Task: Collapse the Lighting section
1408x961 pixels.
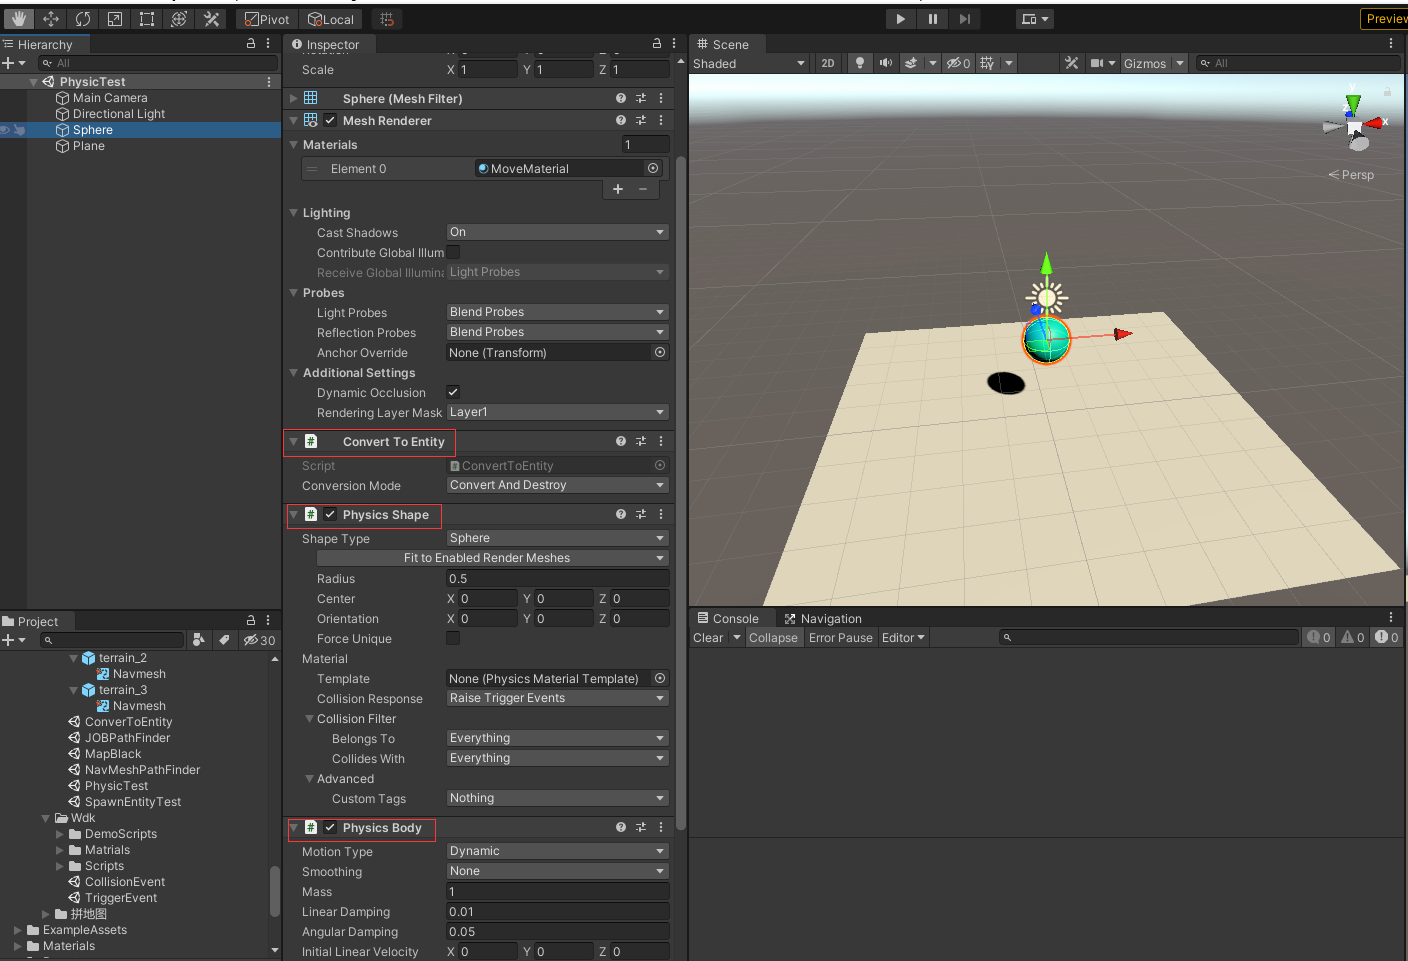Action: pos(294,213)
